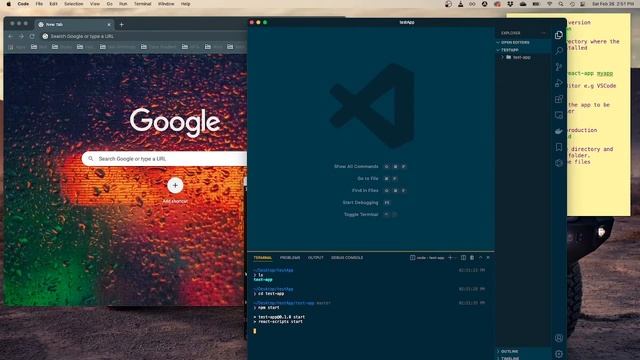Click the Apple menu icon

coord(9,4)
